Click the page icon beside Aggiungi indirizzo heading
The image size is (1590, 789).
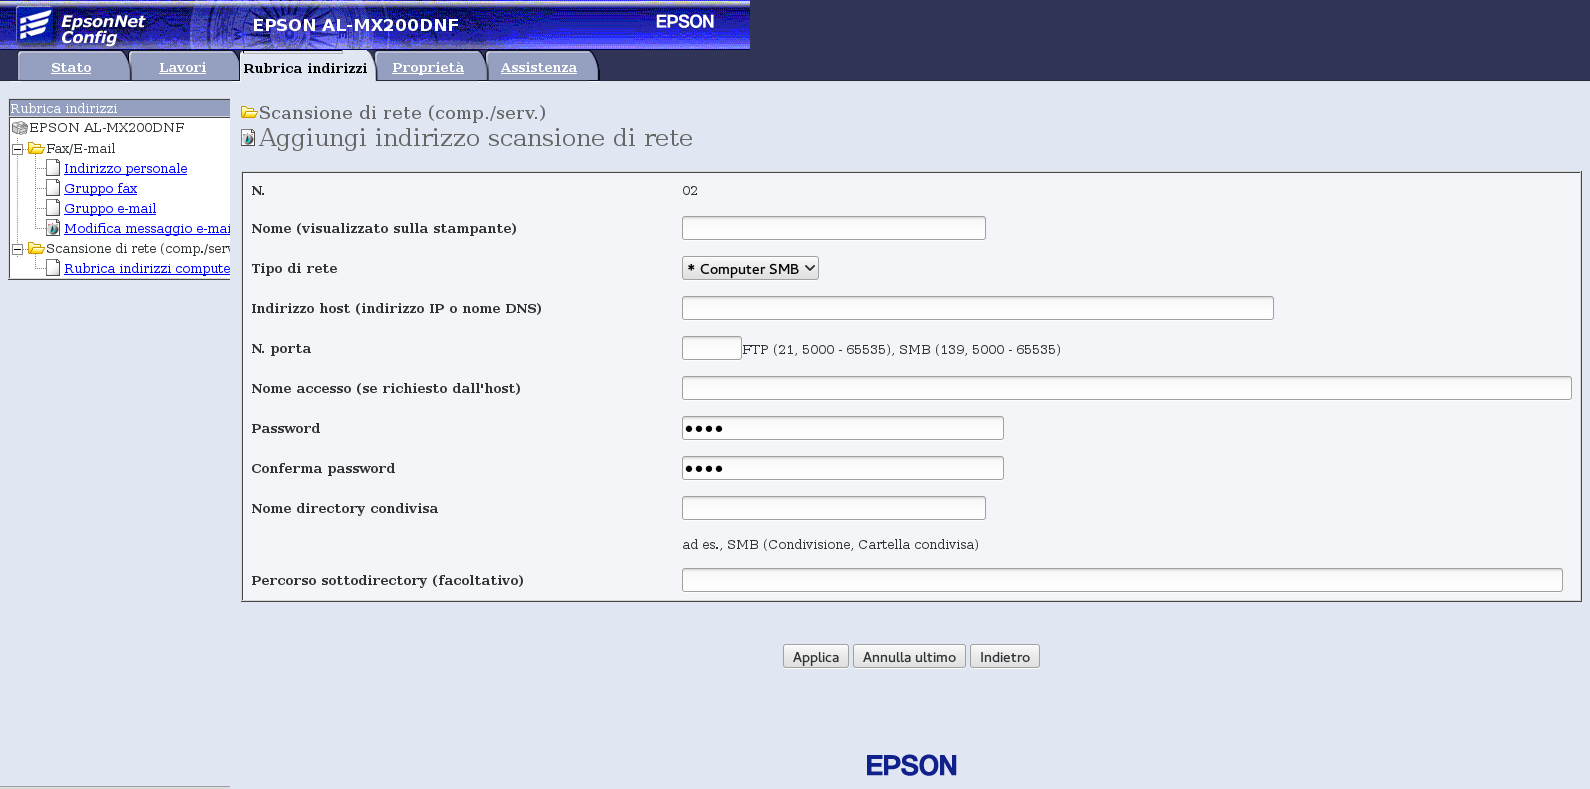click(x=248, y=138)
